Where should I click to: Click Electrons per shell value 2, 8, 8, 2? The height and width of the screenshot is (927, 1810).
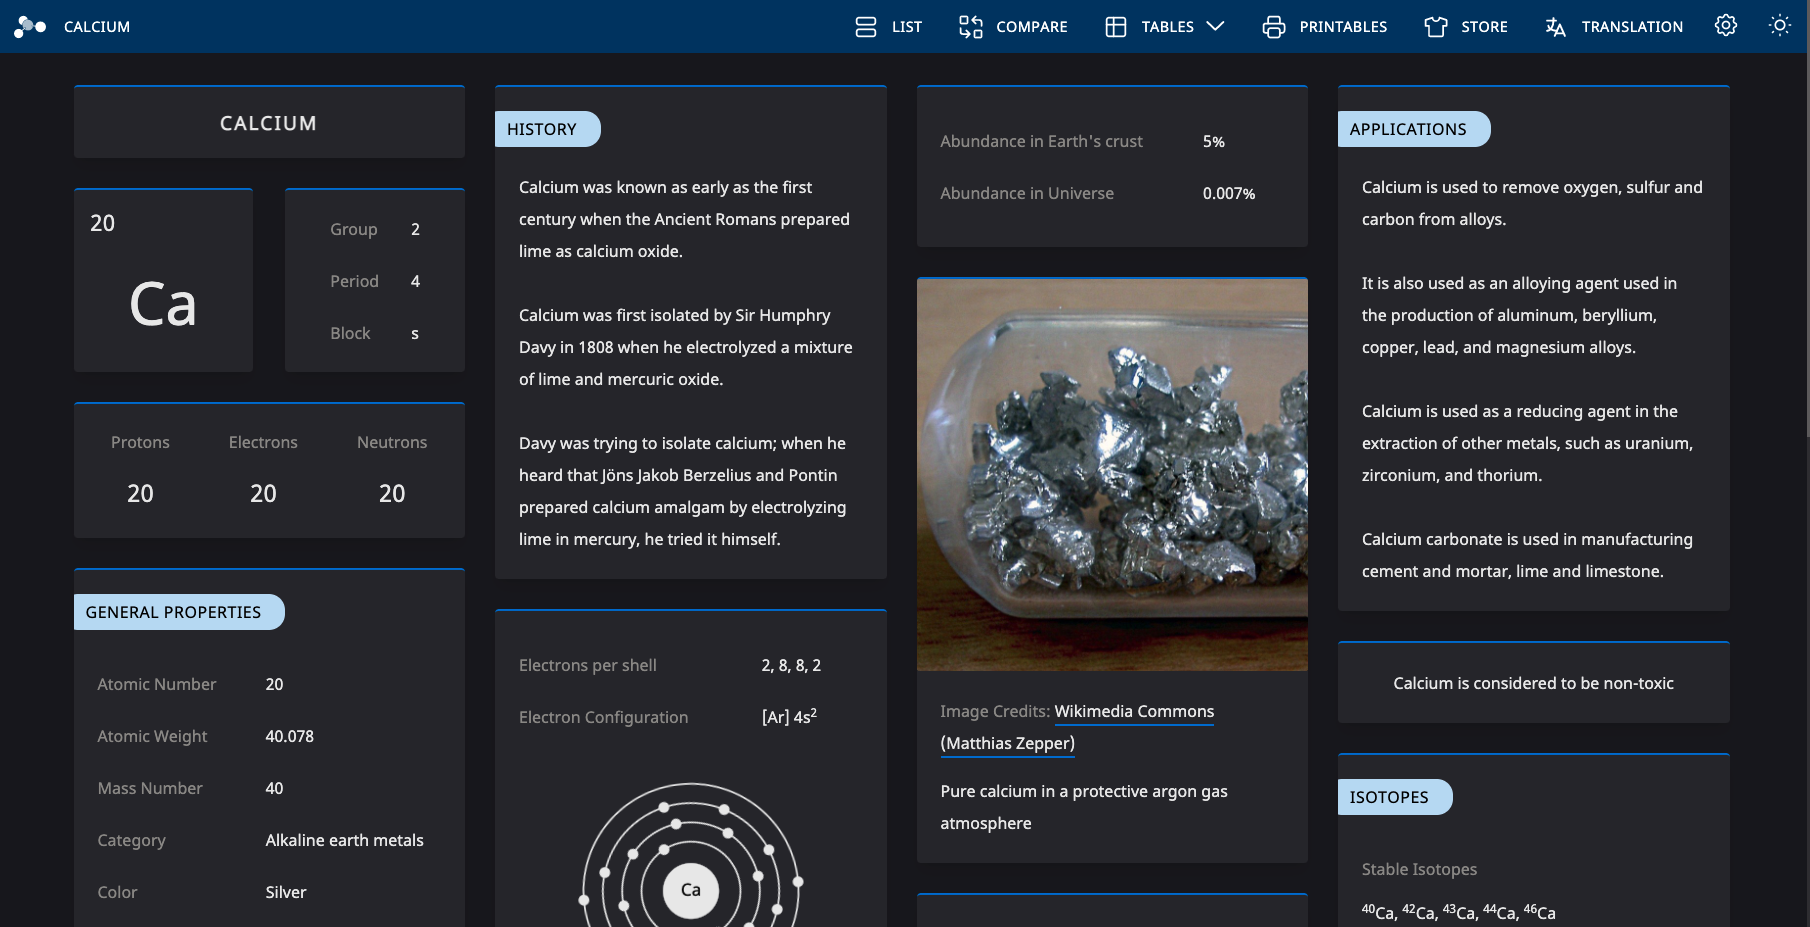791,665
